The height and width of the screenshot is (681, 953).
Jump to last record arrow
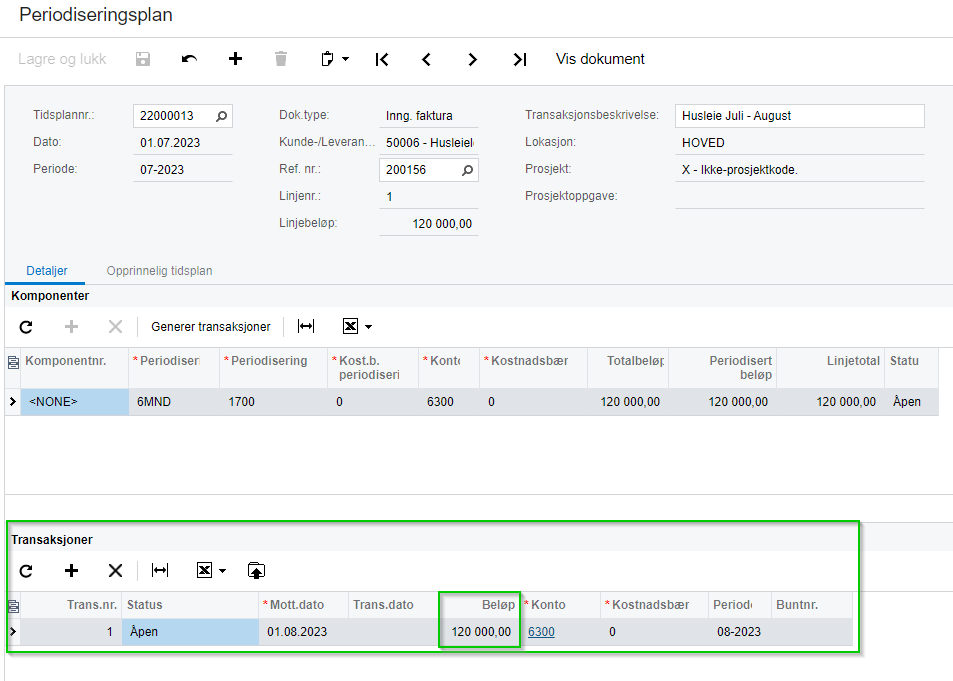[519, 59]
